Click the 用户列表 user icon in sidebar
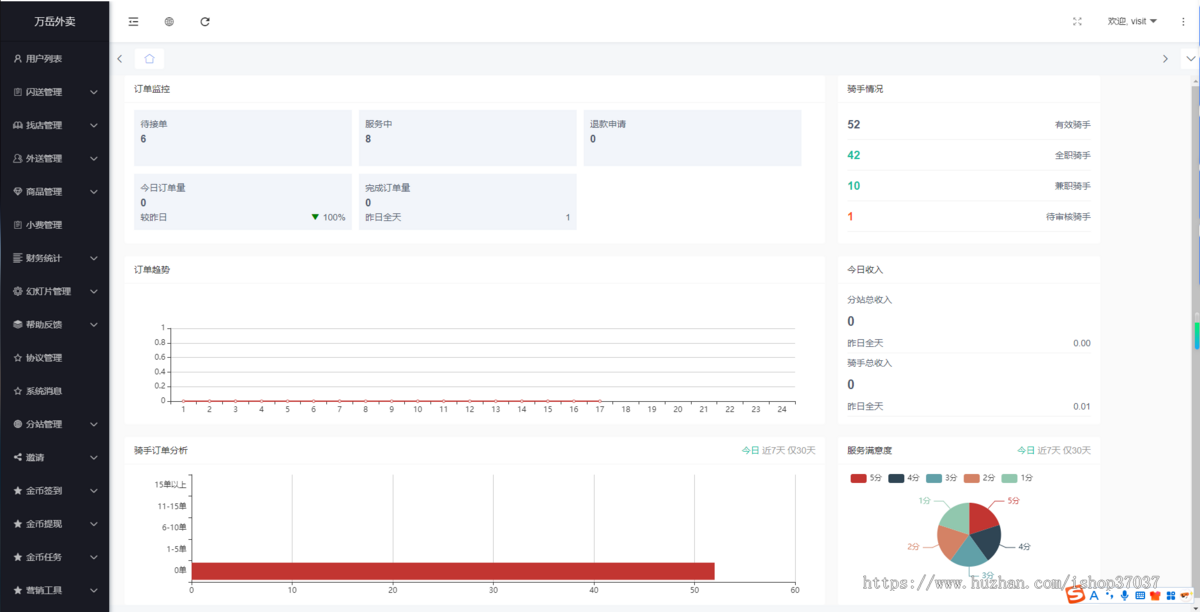1200x612 pixels. [18, 59]
